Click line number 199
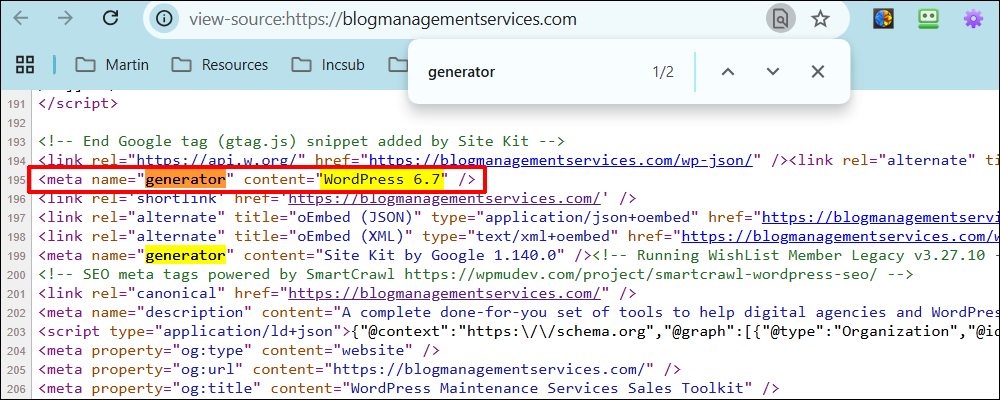This screenshot has height=400, width=1000. [x=18, y=256]
